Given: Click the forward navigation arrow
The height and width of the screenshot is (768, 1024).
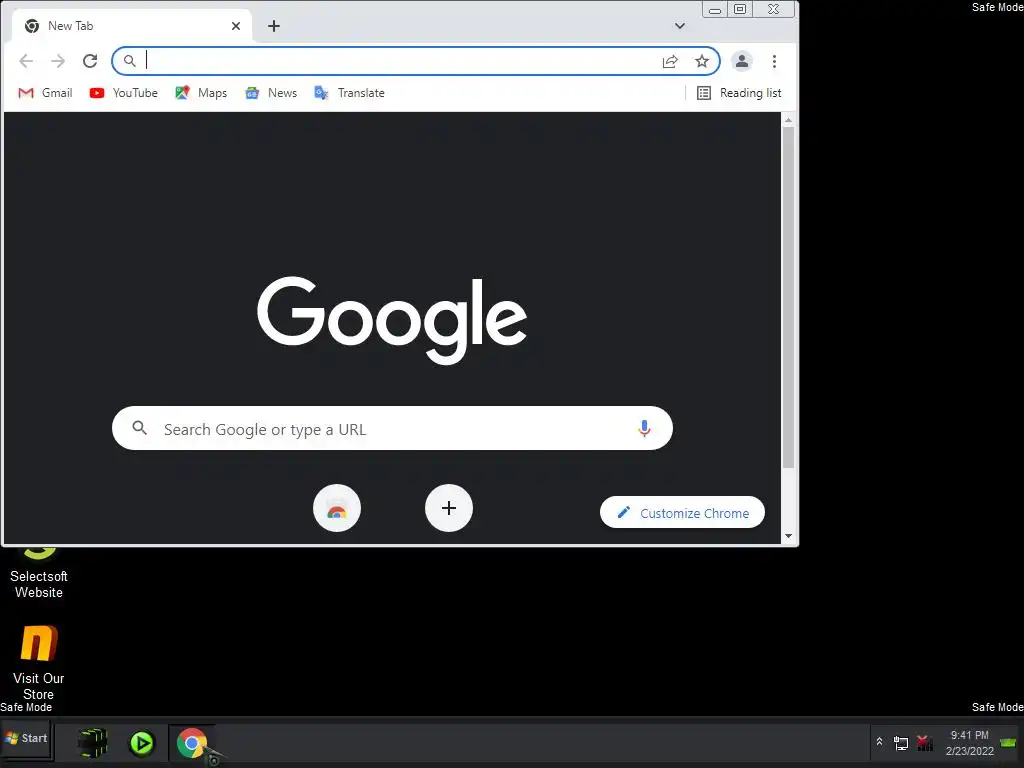Looking at the screenshot, I should click(x=58, y=61).
